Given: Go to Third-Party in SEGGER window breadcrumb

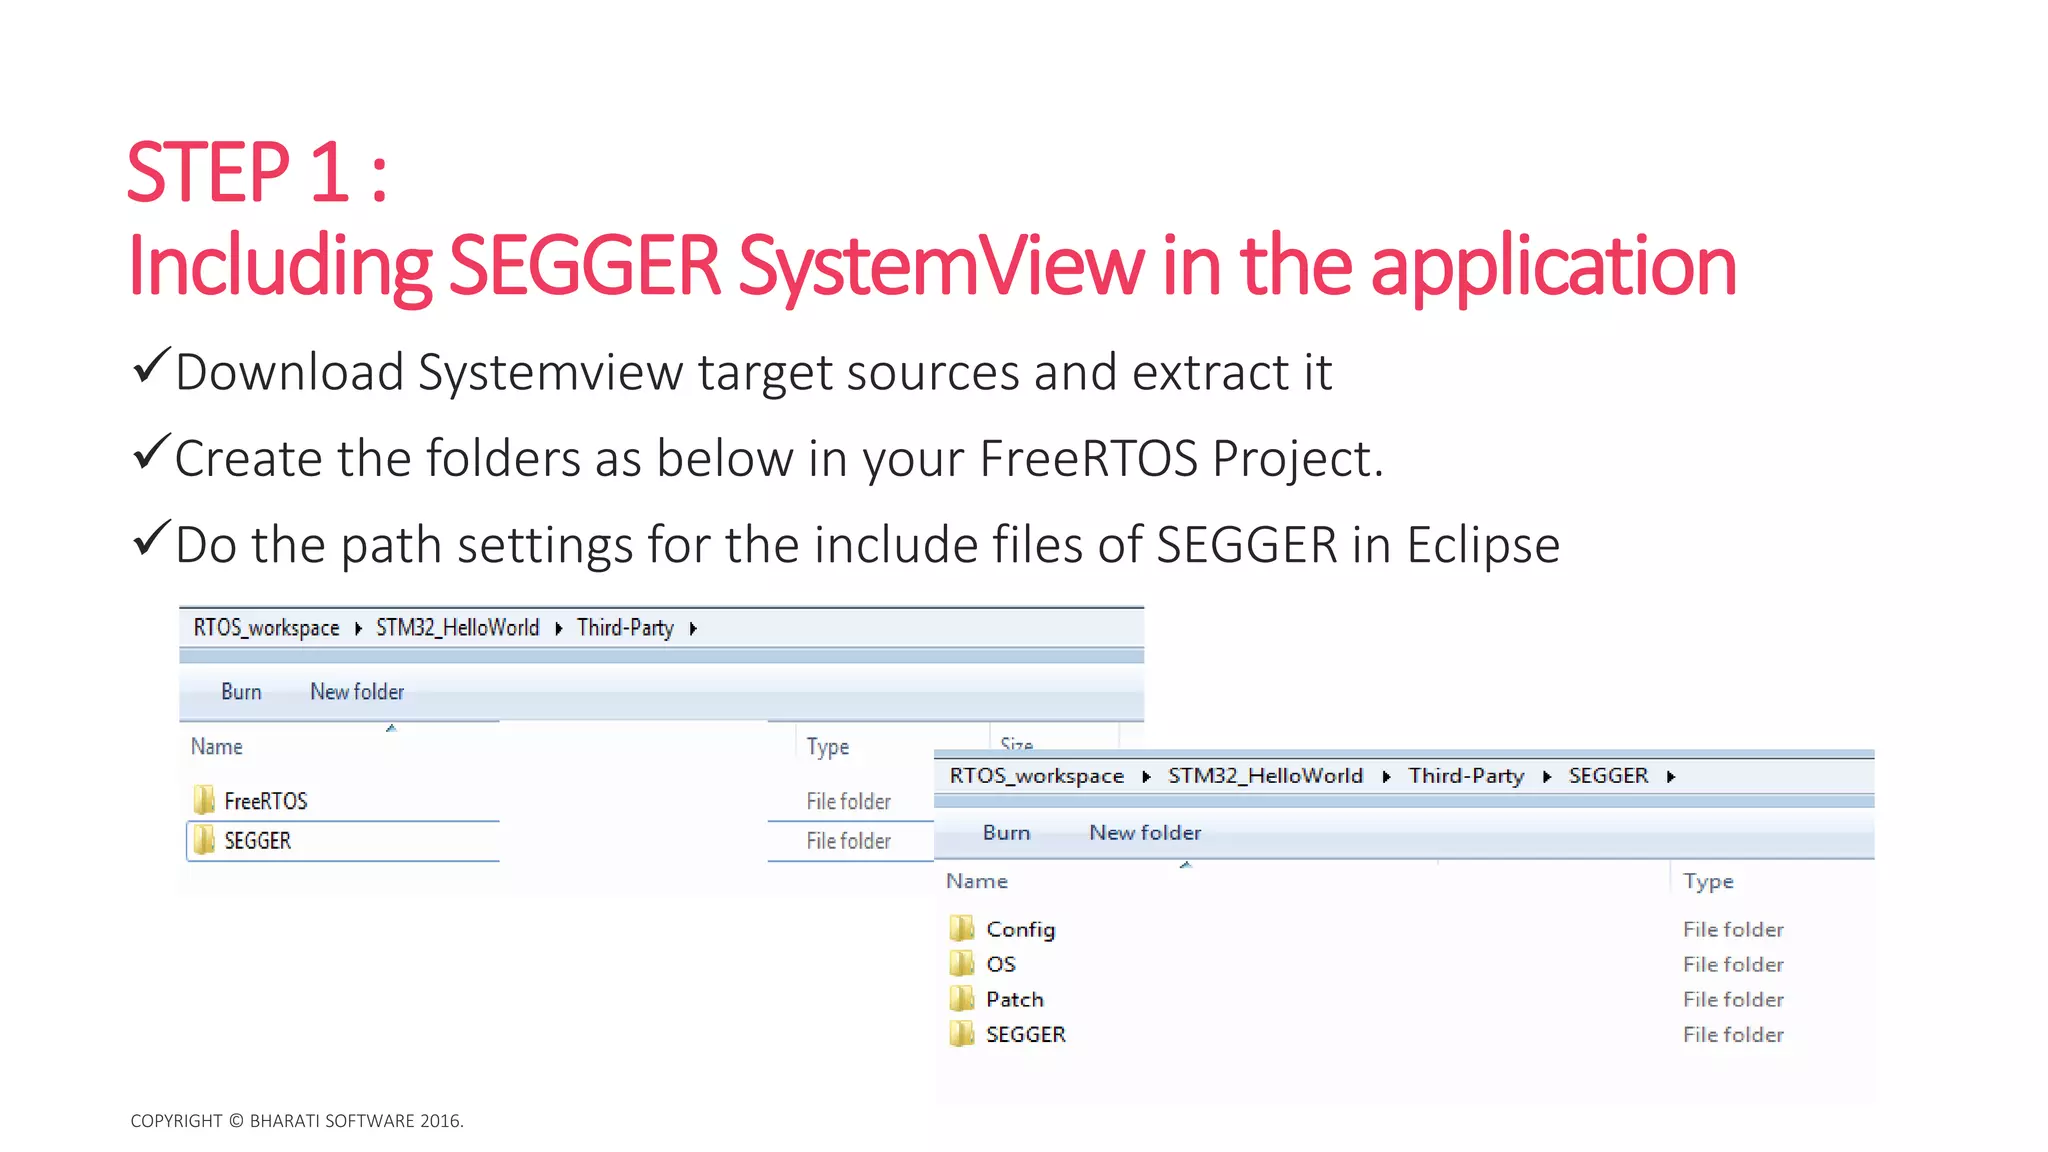Looking at the screenshot, I should pos(1466,776).
